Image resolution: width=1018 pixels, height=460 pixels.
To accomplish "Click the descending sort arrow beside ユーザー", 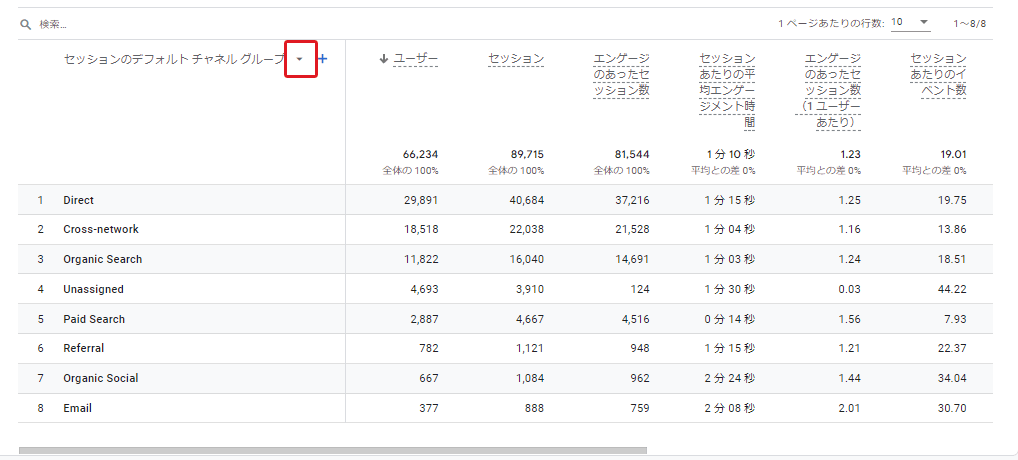I will pyautogui.click(x=384, y=59).
